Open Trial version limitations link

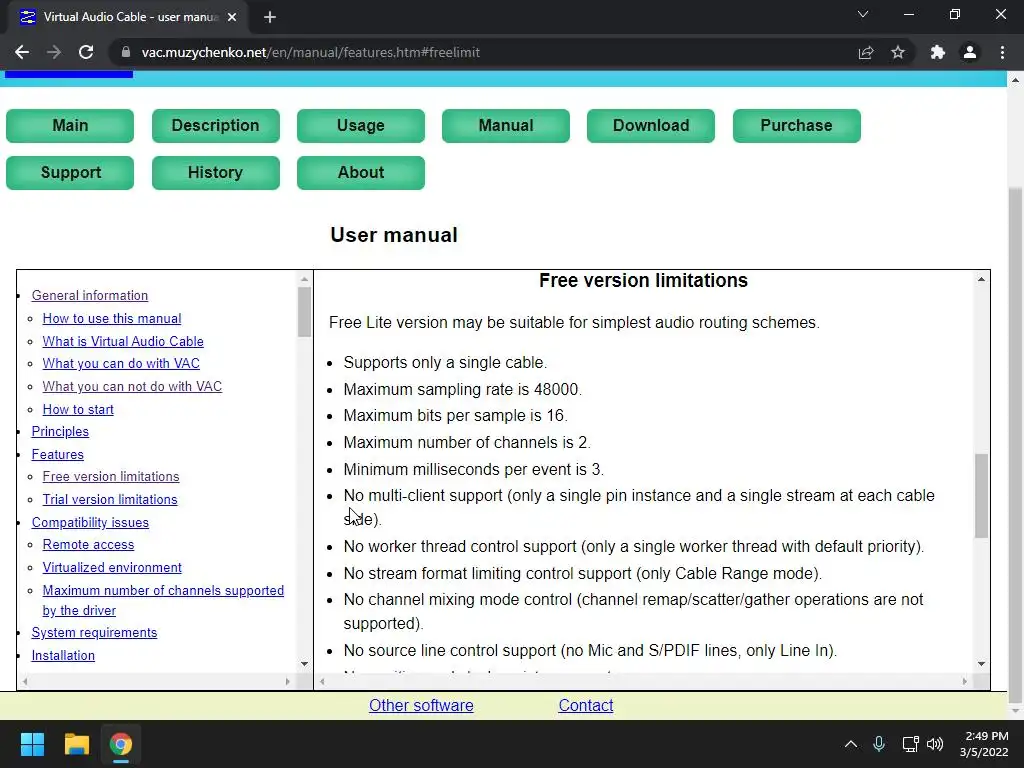point(110,499)
